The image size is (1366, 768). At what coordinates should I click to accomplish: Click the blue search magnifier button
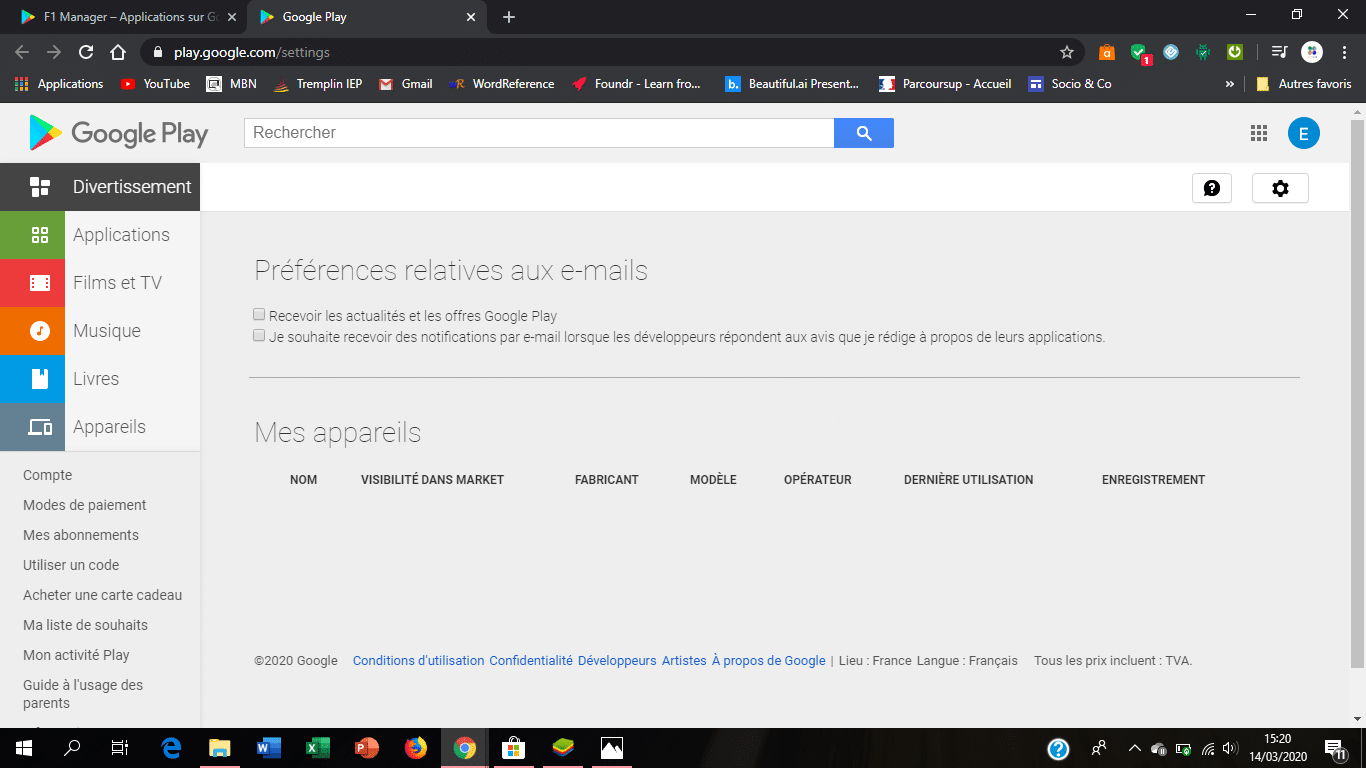point(863,133)
